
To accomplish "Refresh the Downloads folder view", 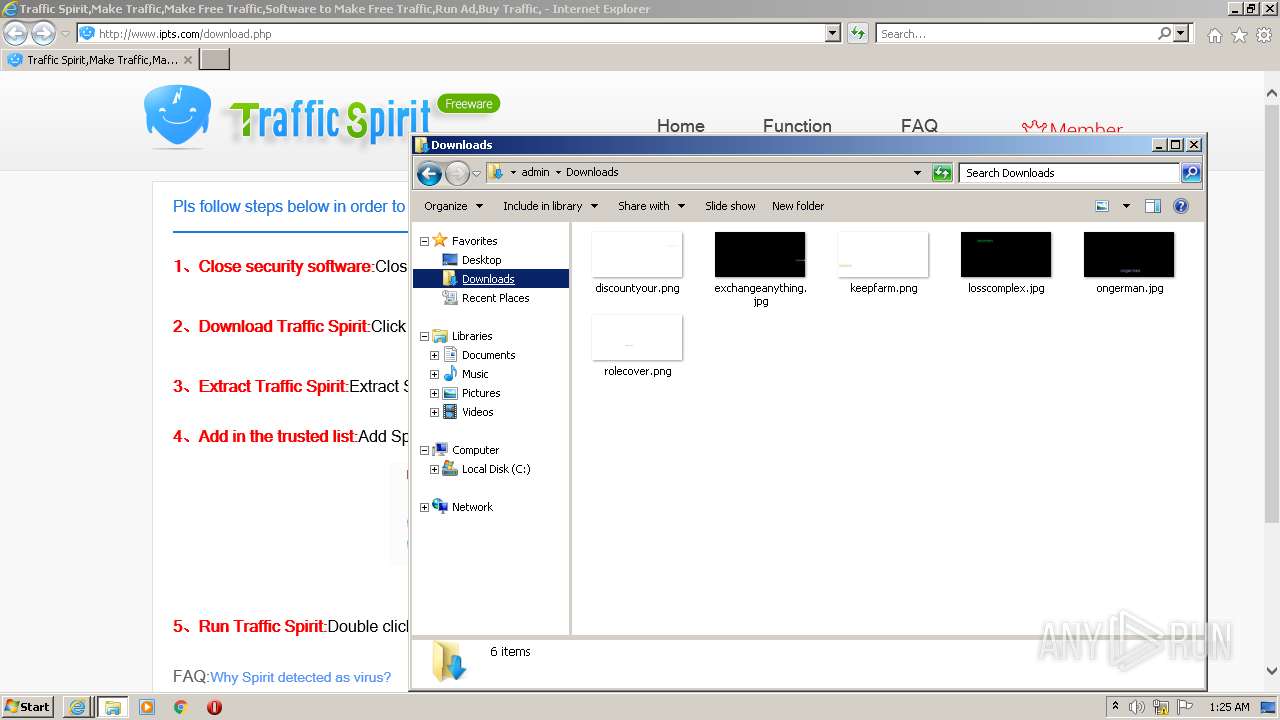I will tap(942, 173).
